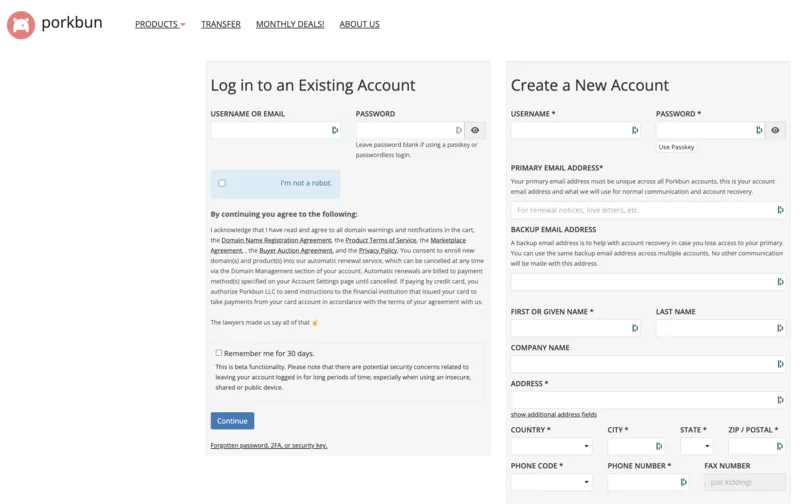The height and width of the screenshot is (504, 800).
Task: Click the Use Passkey button
Action: 676,147
